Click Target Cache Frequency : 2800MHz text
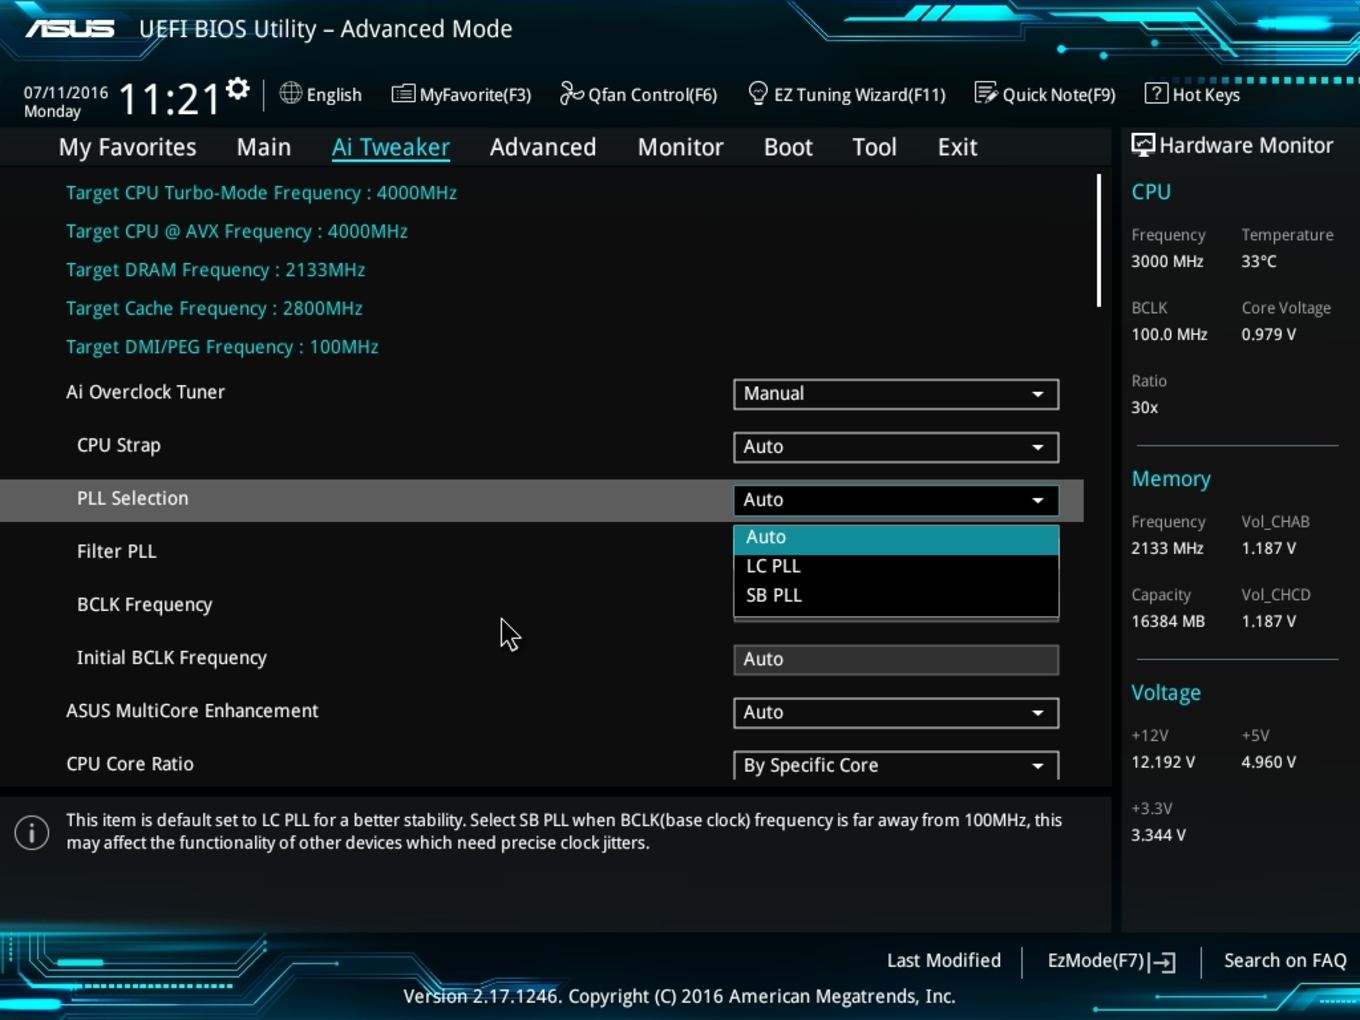This screenshot has width=1360, height=1020. pyautogui.click(x=214, y=309)
